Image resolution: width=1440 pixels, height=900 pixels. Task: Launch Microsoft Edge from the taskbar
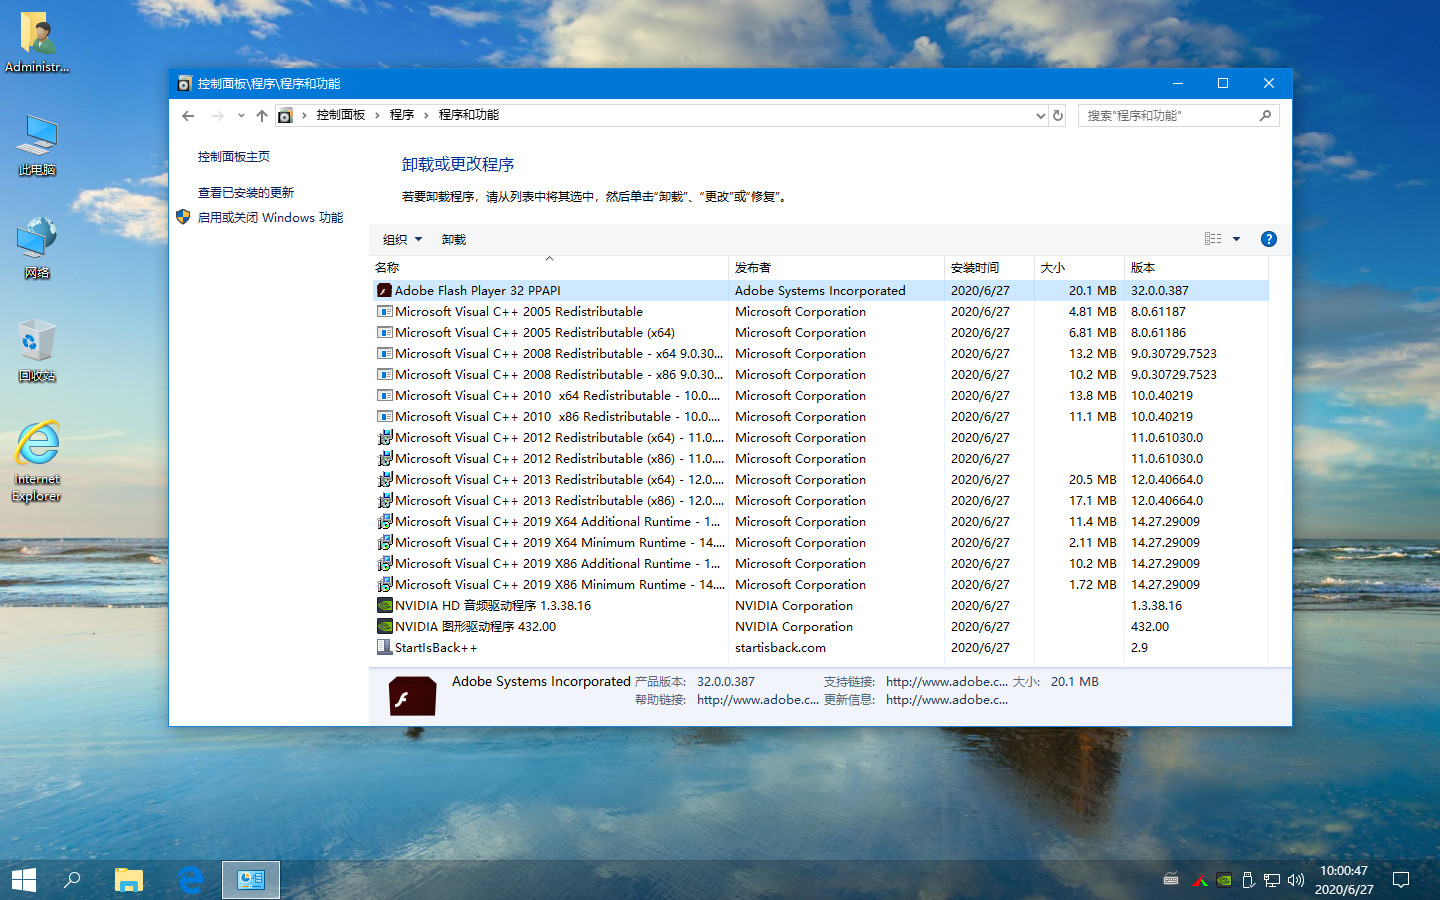click(190, 880)
